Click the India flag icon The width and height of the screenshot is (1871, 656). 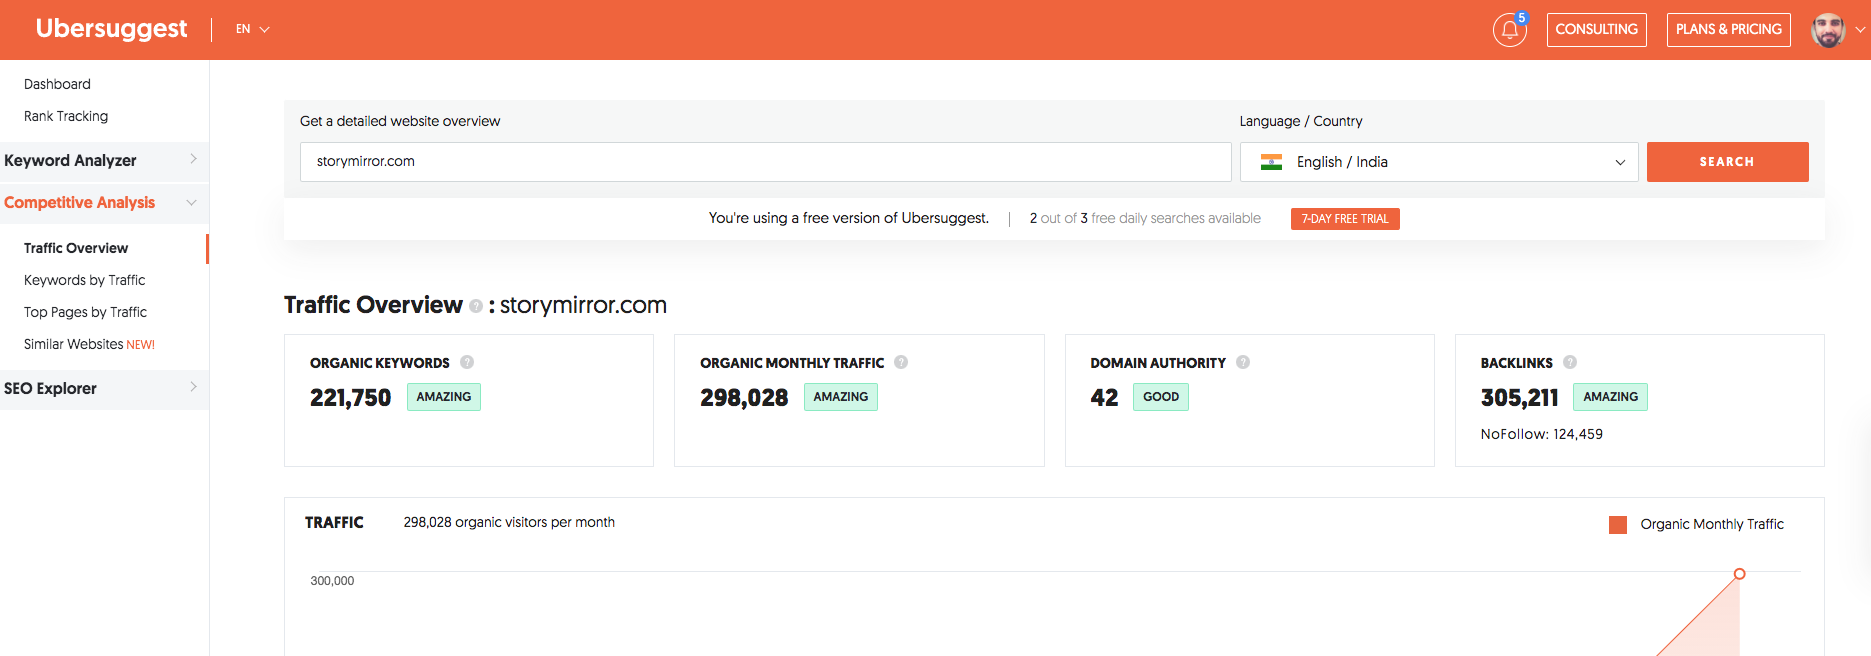coord(1271,162)
